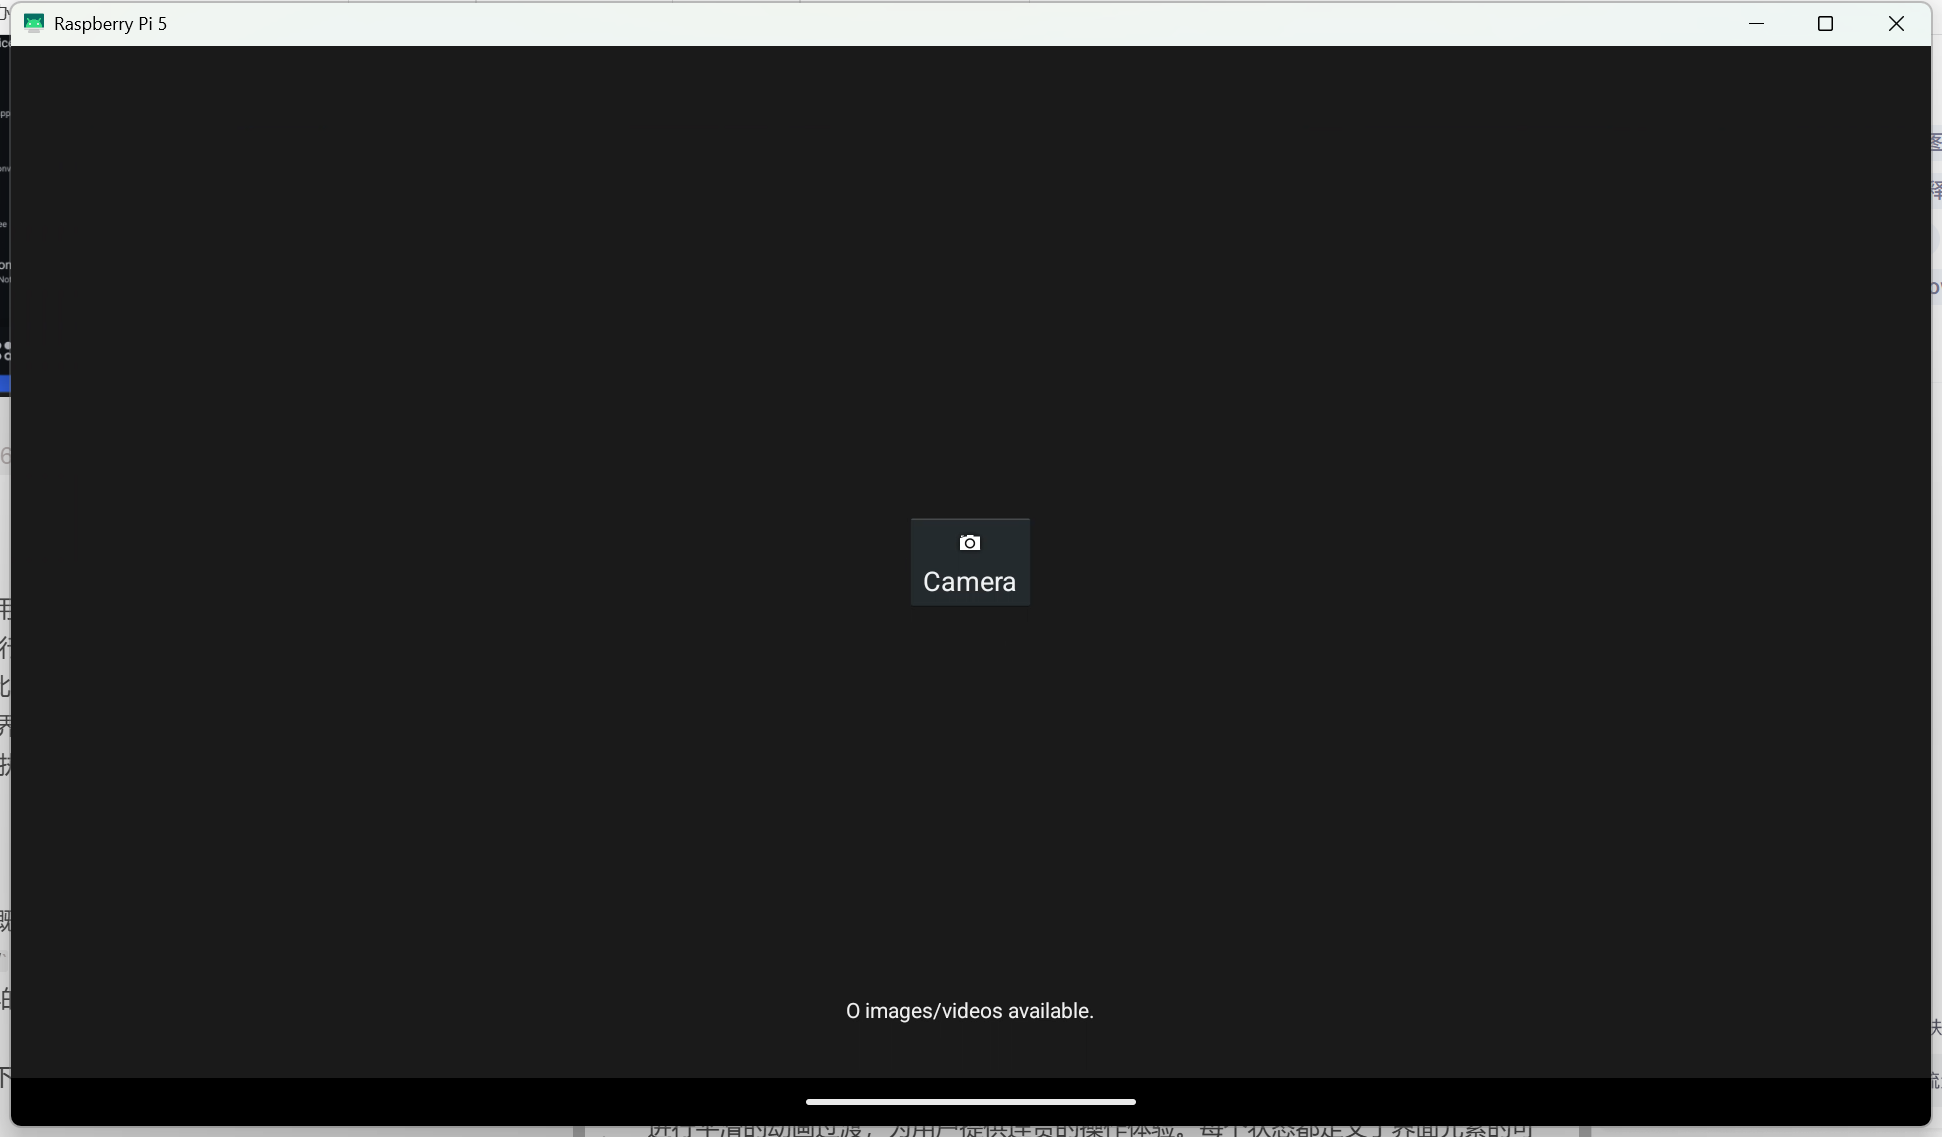
Task: Click the '0 images/videos available.' message
Action: [969, 1011]
